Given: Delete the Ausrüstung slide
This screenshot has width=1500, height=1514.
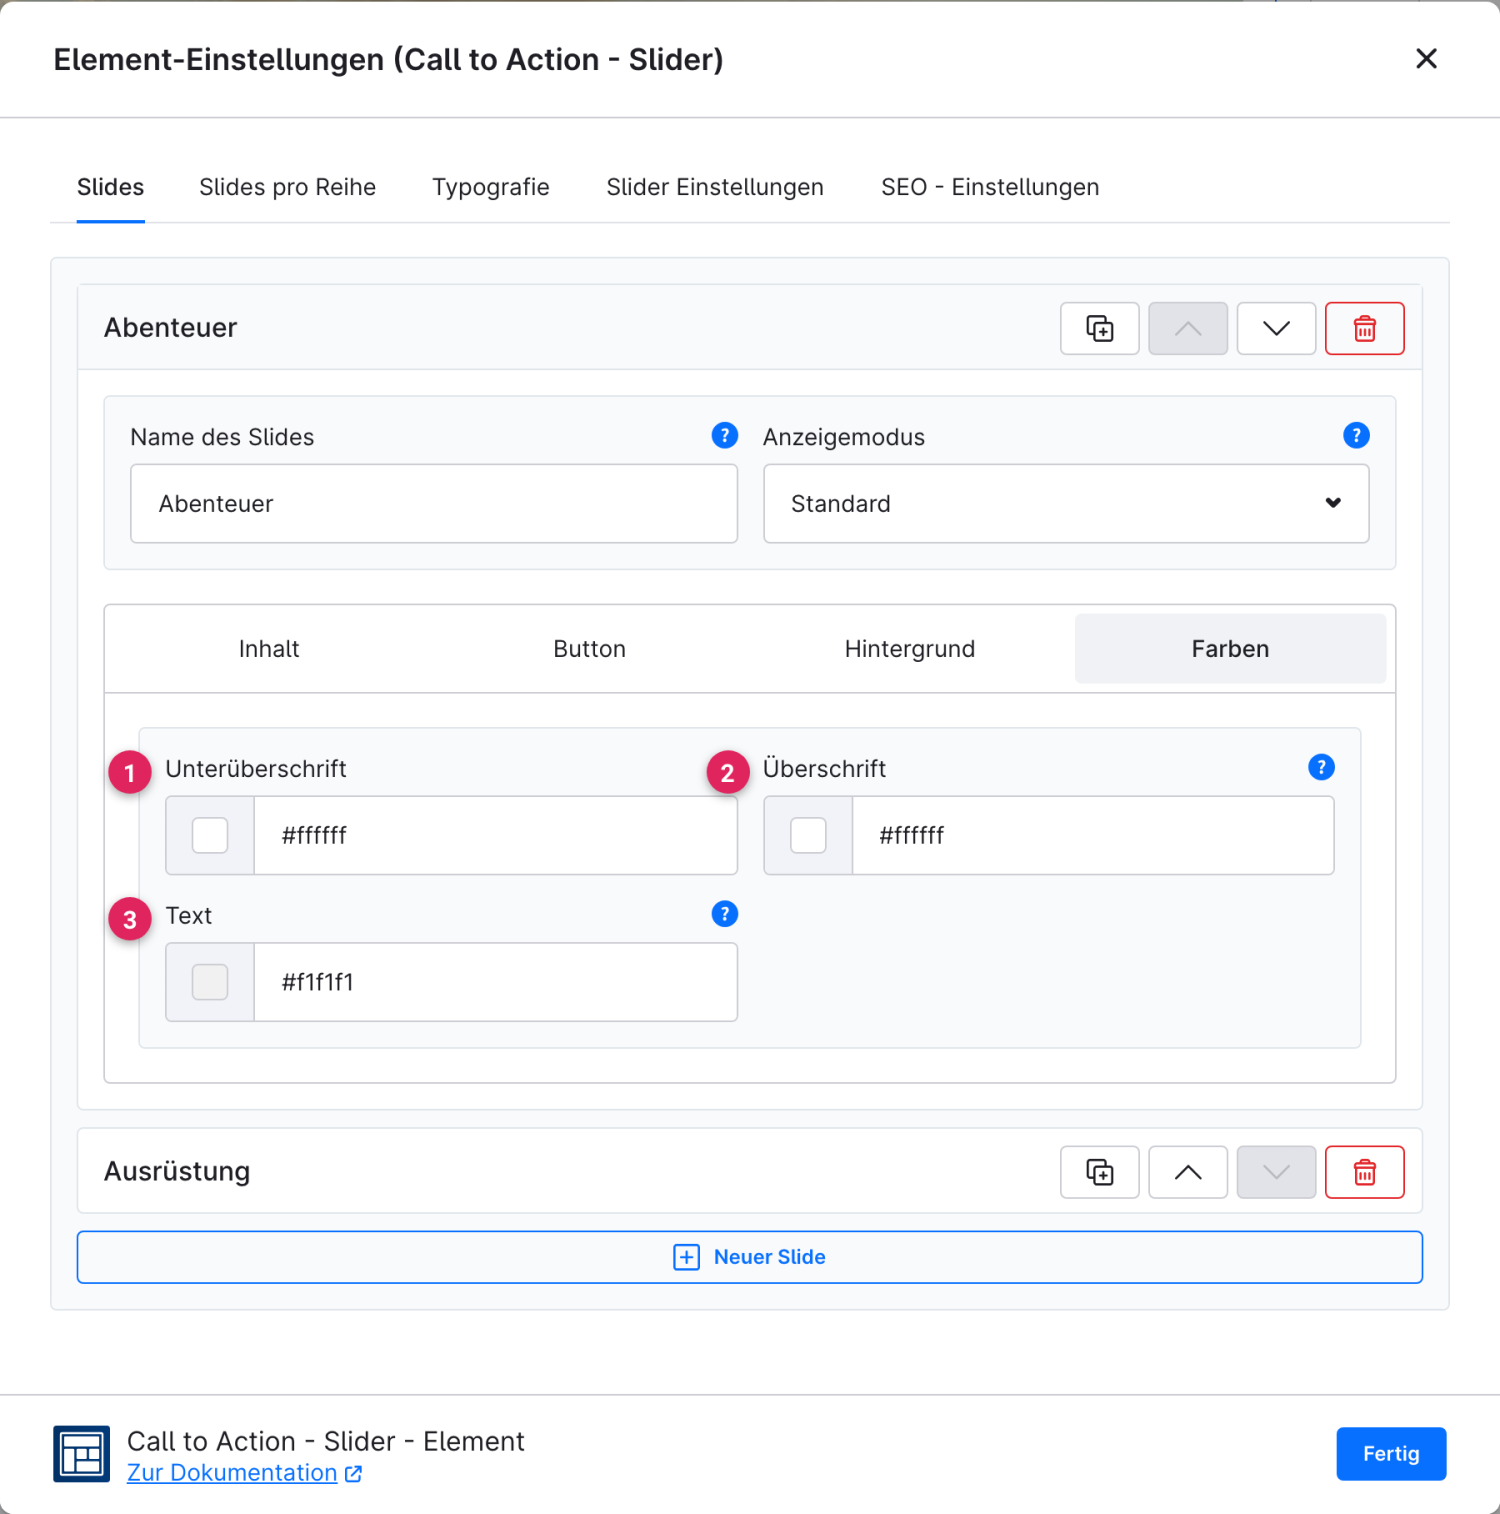Looking at the screenshot, I should click(1364, 1172).
